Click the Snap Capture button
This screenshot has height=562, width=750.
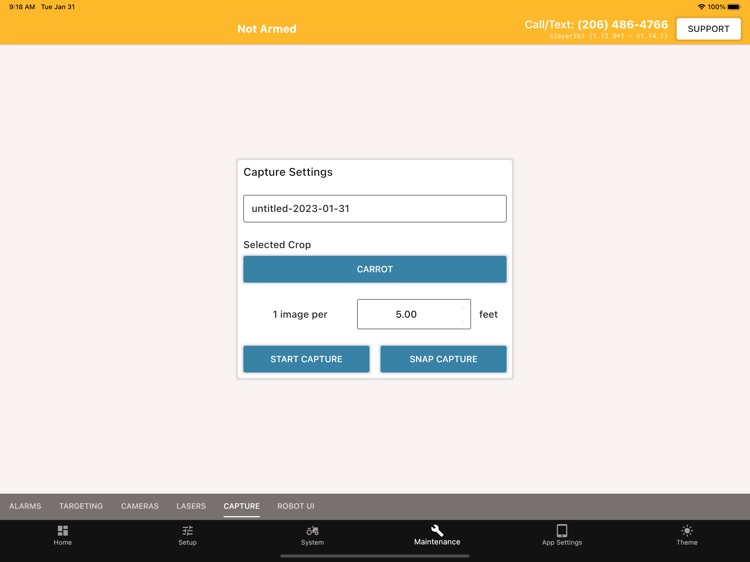443,359
